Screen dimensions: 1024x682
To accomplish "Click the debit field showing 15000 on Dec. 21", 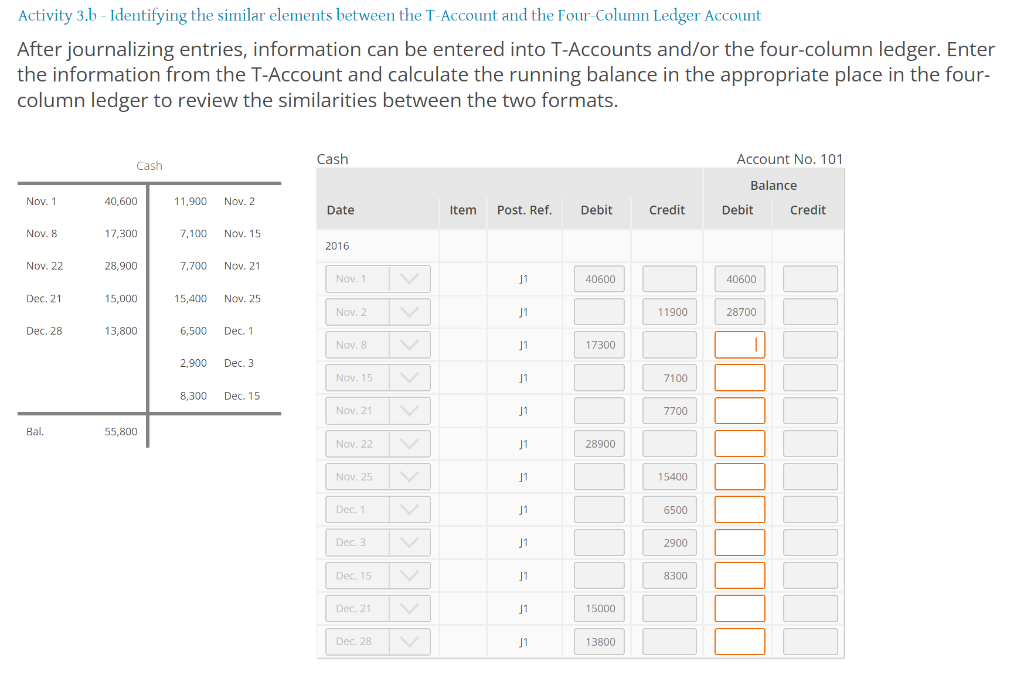I will (x=598, y=608).
